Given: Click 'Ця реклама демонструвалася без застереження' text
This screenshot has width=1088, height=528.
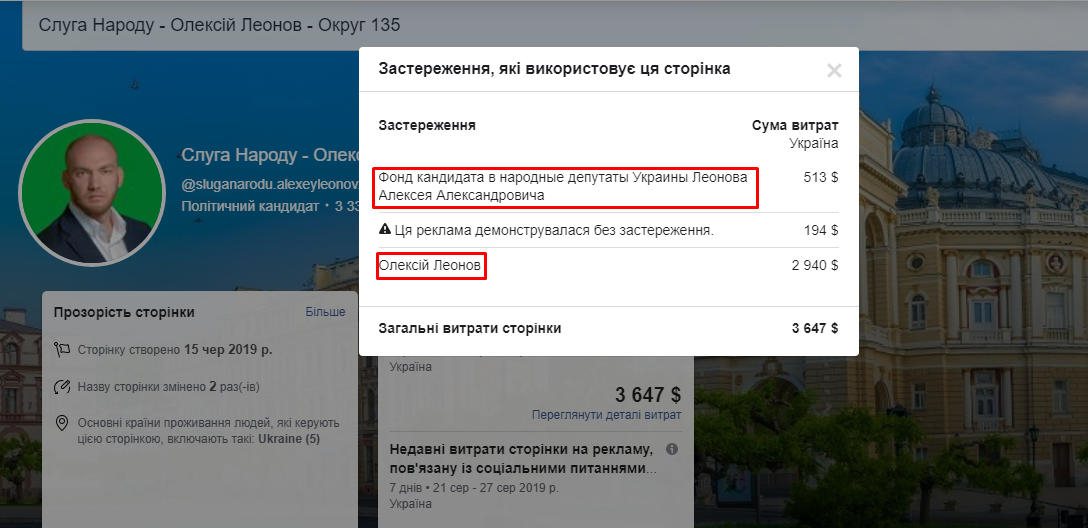Looking at the screenshot, I should [x=554, y=230].
